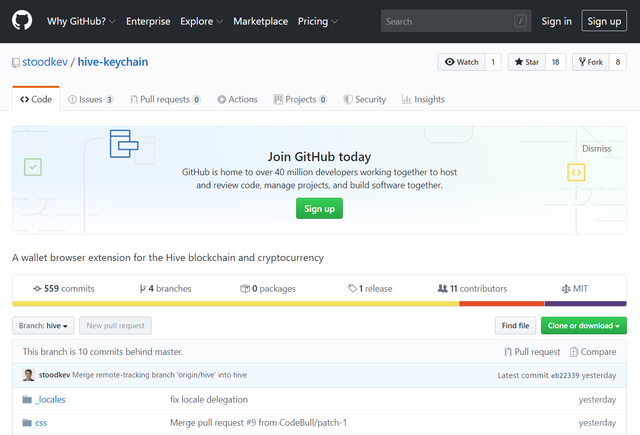This screenshot has width=640, height=435.
Task: View the 11 contributors
Action: tap(472, 289)
